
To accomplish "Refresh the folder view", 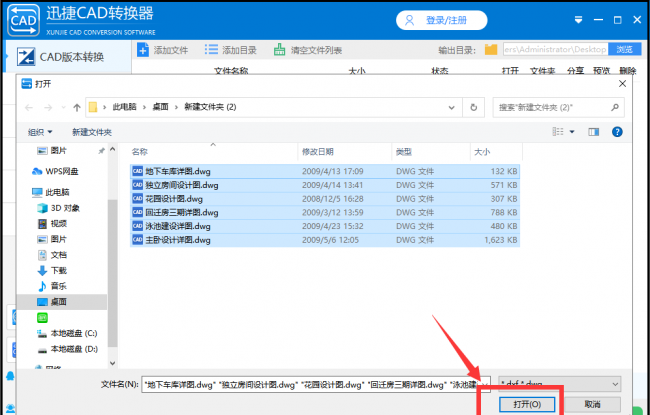I will click(x=473, y=107).
